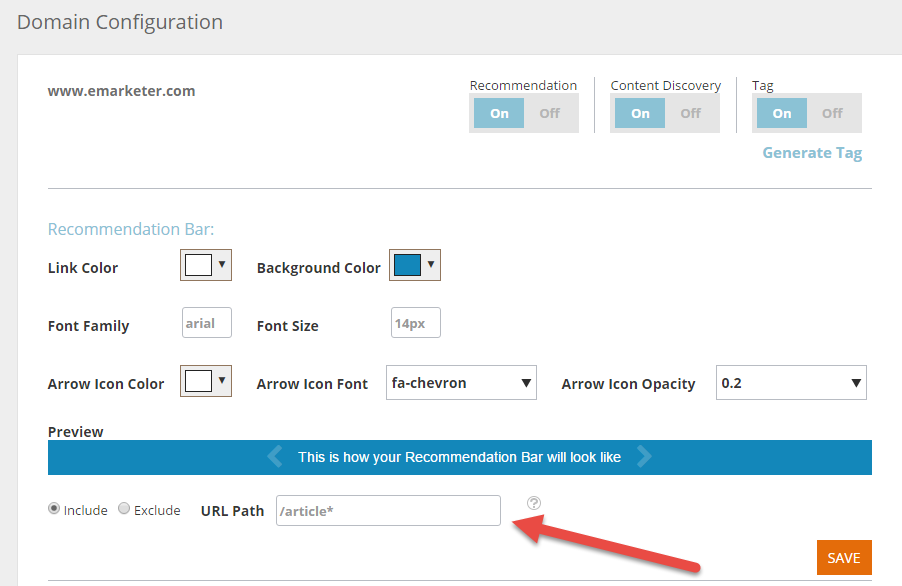Turn Content Discovery off
Image resolution: width=902 pixels, height=586 pixels.
[x=691, y=113]
